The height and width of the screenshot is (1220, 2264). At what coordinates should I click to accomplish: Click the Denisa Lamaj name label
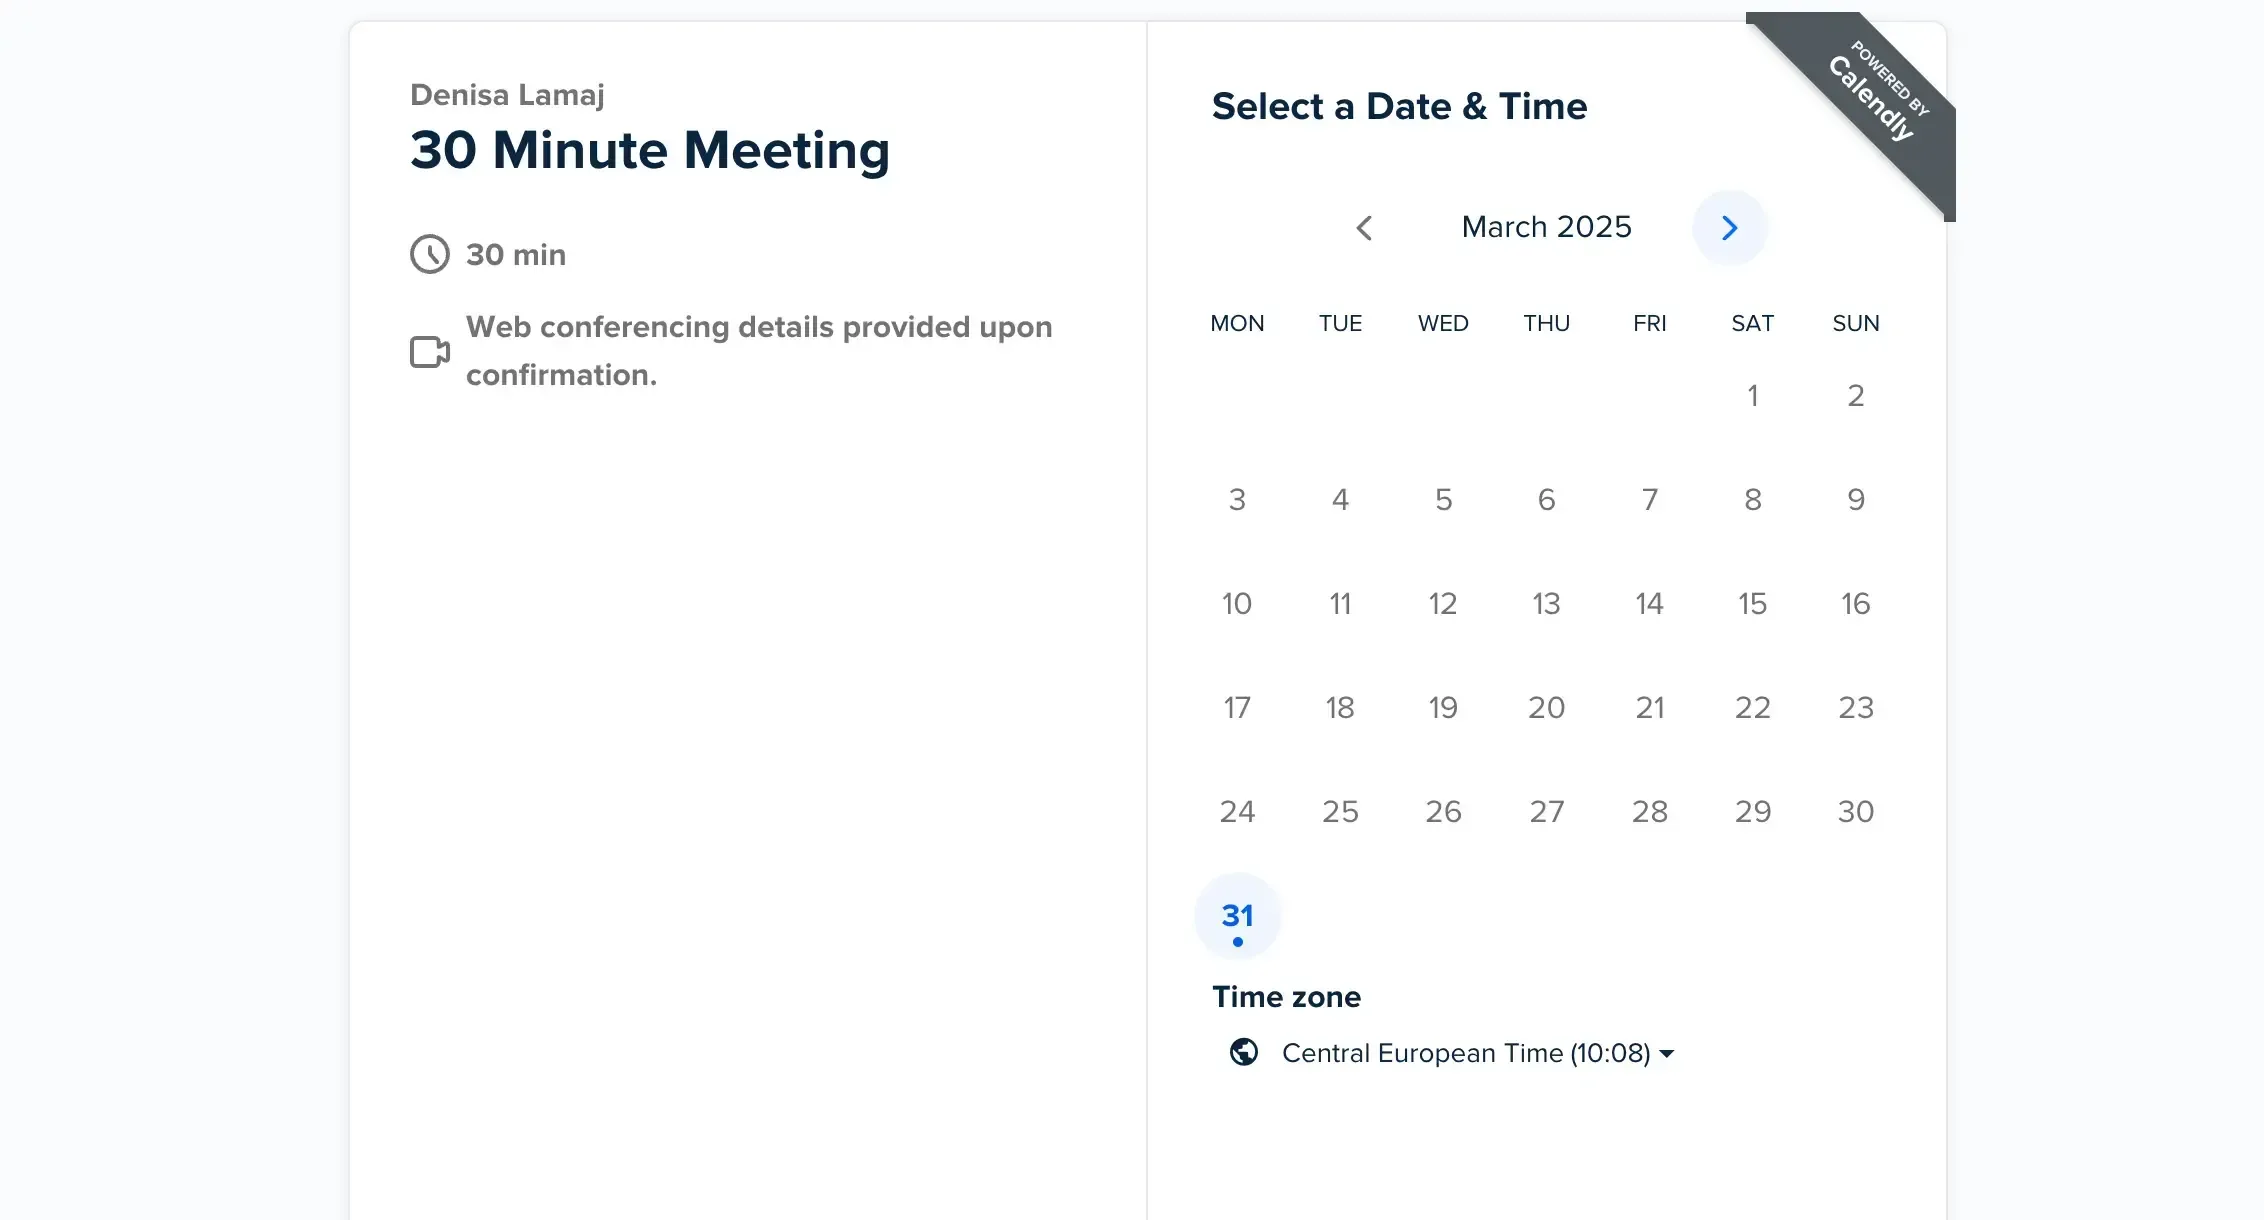tap(507, 94)
